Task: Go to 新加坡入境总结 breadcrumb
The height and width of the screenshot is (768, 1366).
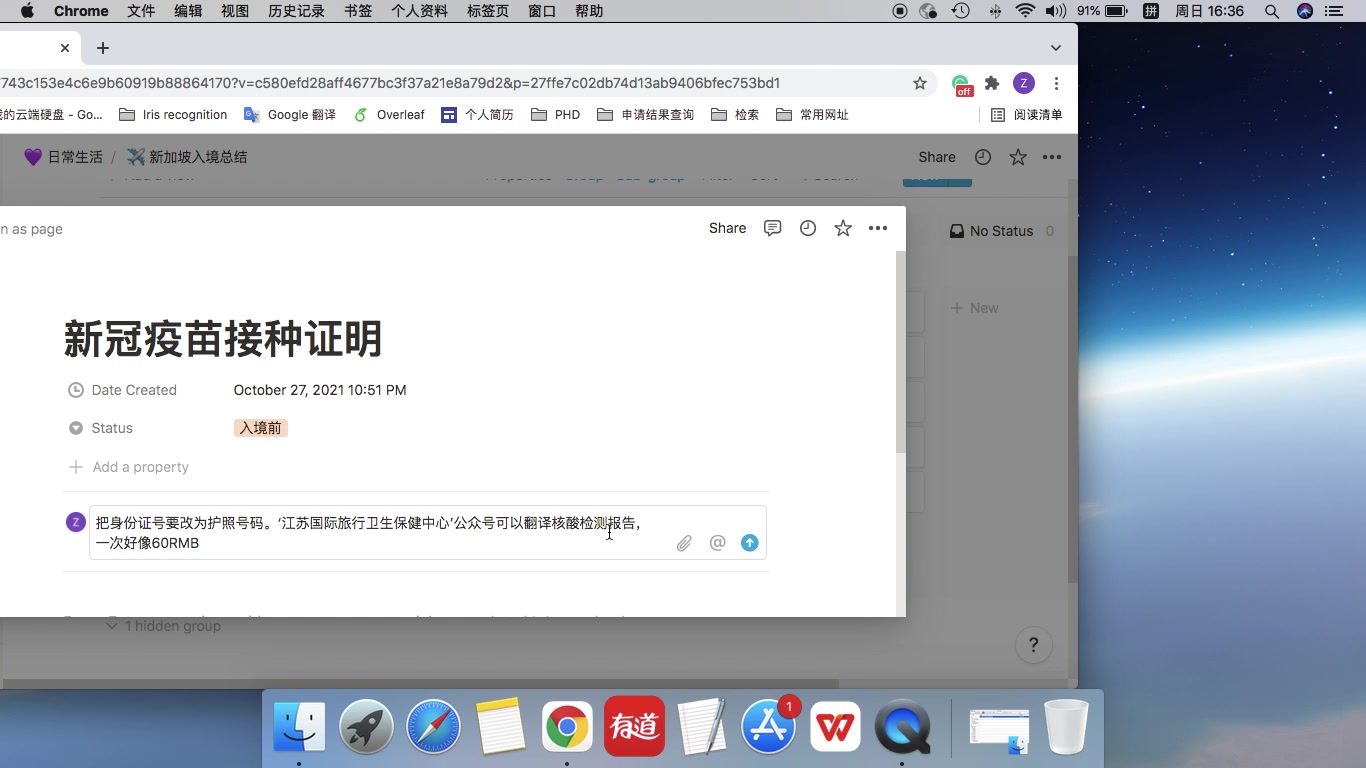Action: 187,157
